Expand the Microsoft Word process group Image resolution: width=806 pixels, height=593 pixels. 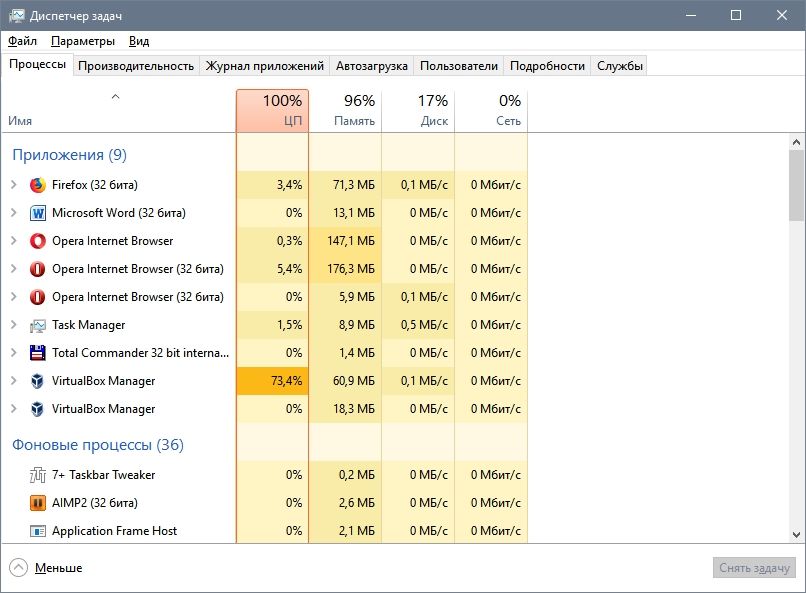tap(13, 213)
